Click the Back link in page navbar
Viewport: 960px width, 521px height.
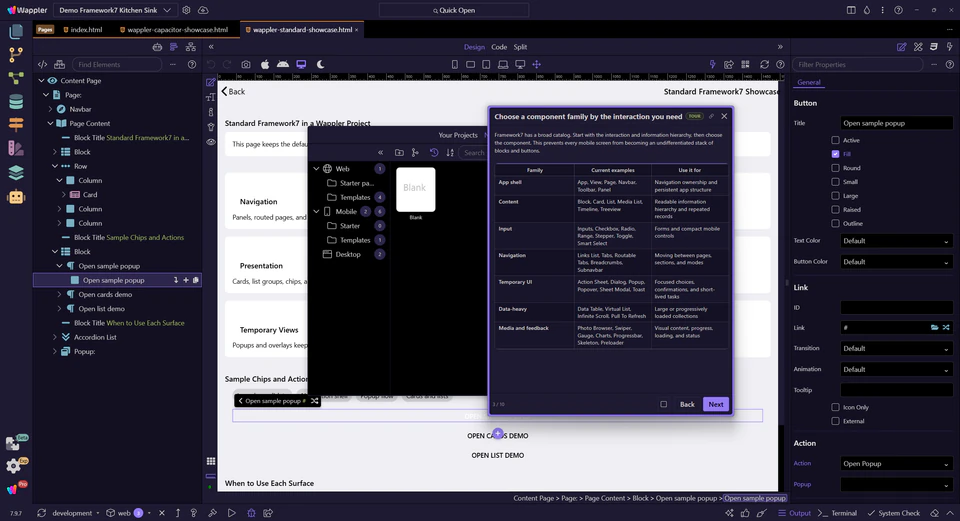tap(233, 91)
